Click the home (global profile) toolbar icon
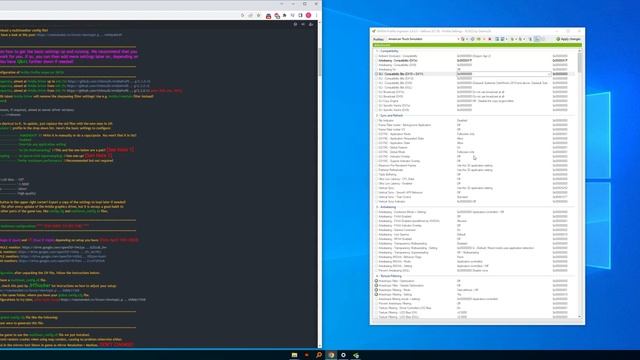The width and height of the screenshot is (640, 360). pos(462,39)
